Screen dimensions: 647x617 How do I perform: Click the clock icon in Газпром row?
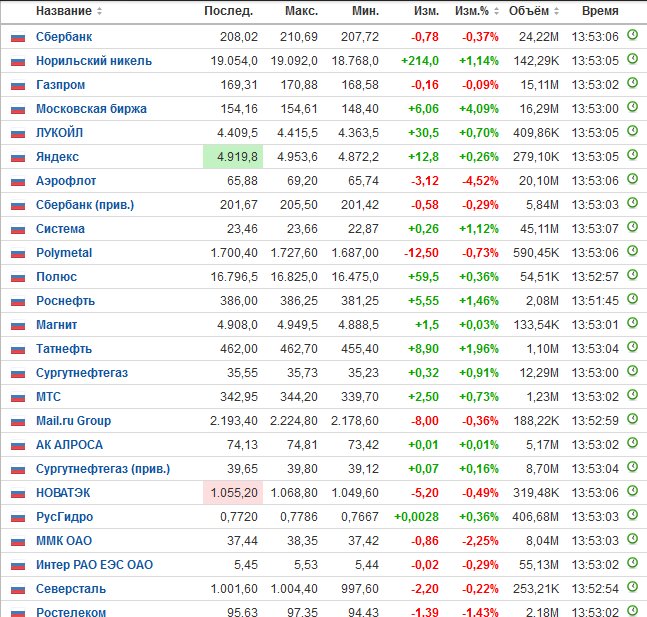[x=633, y=83]
